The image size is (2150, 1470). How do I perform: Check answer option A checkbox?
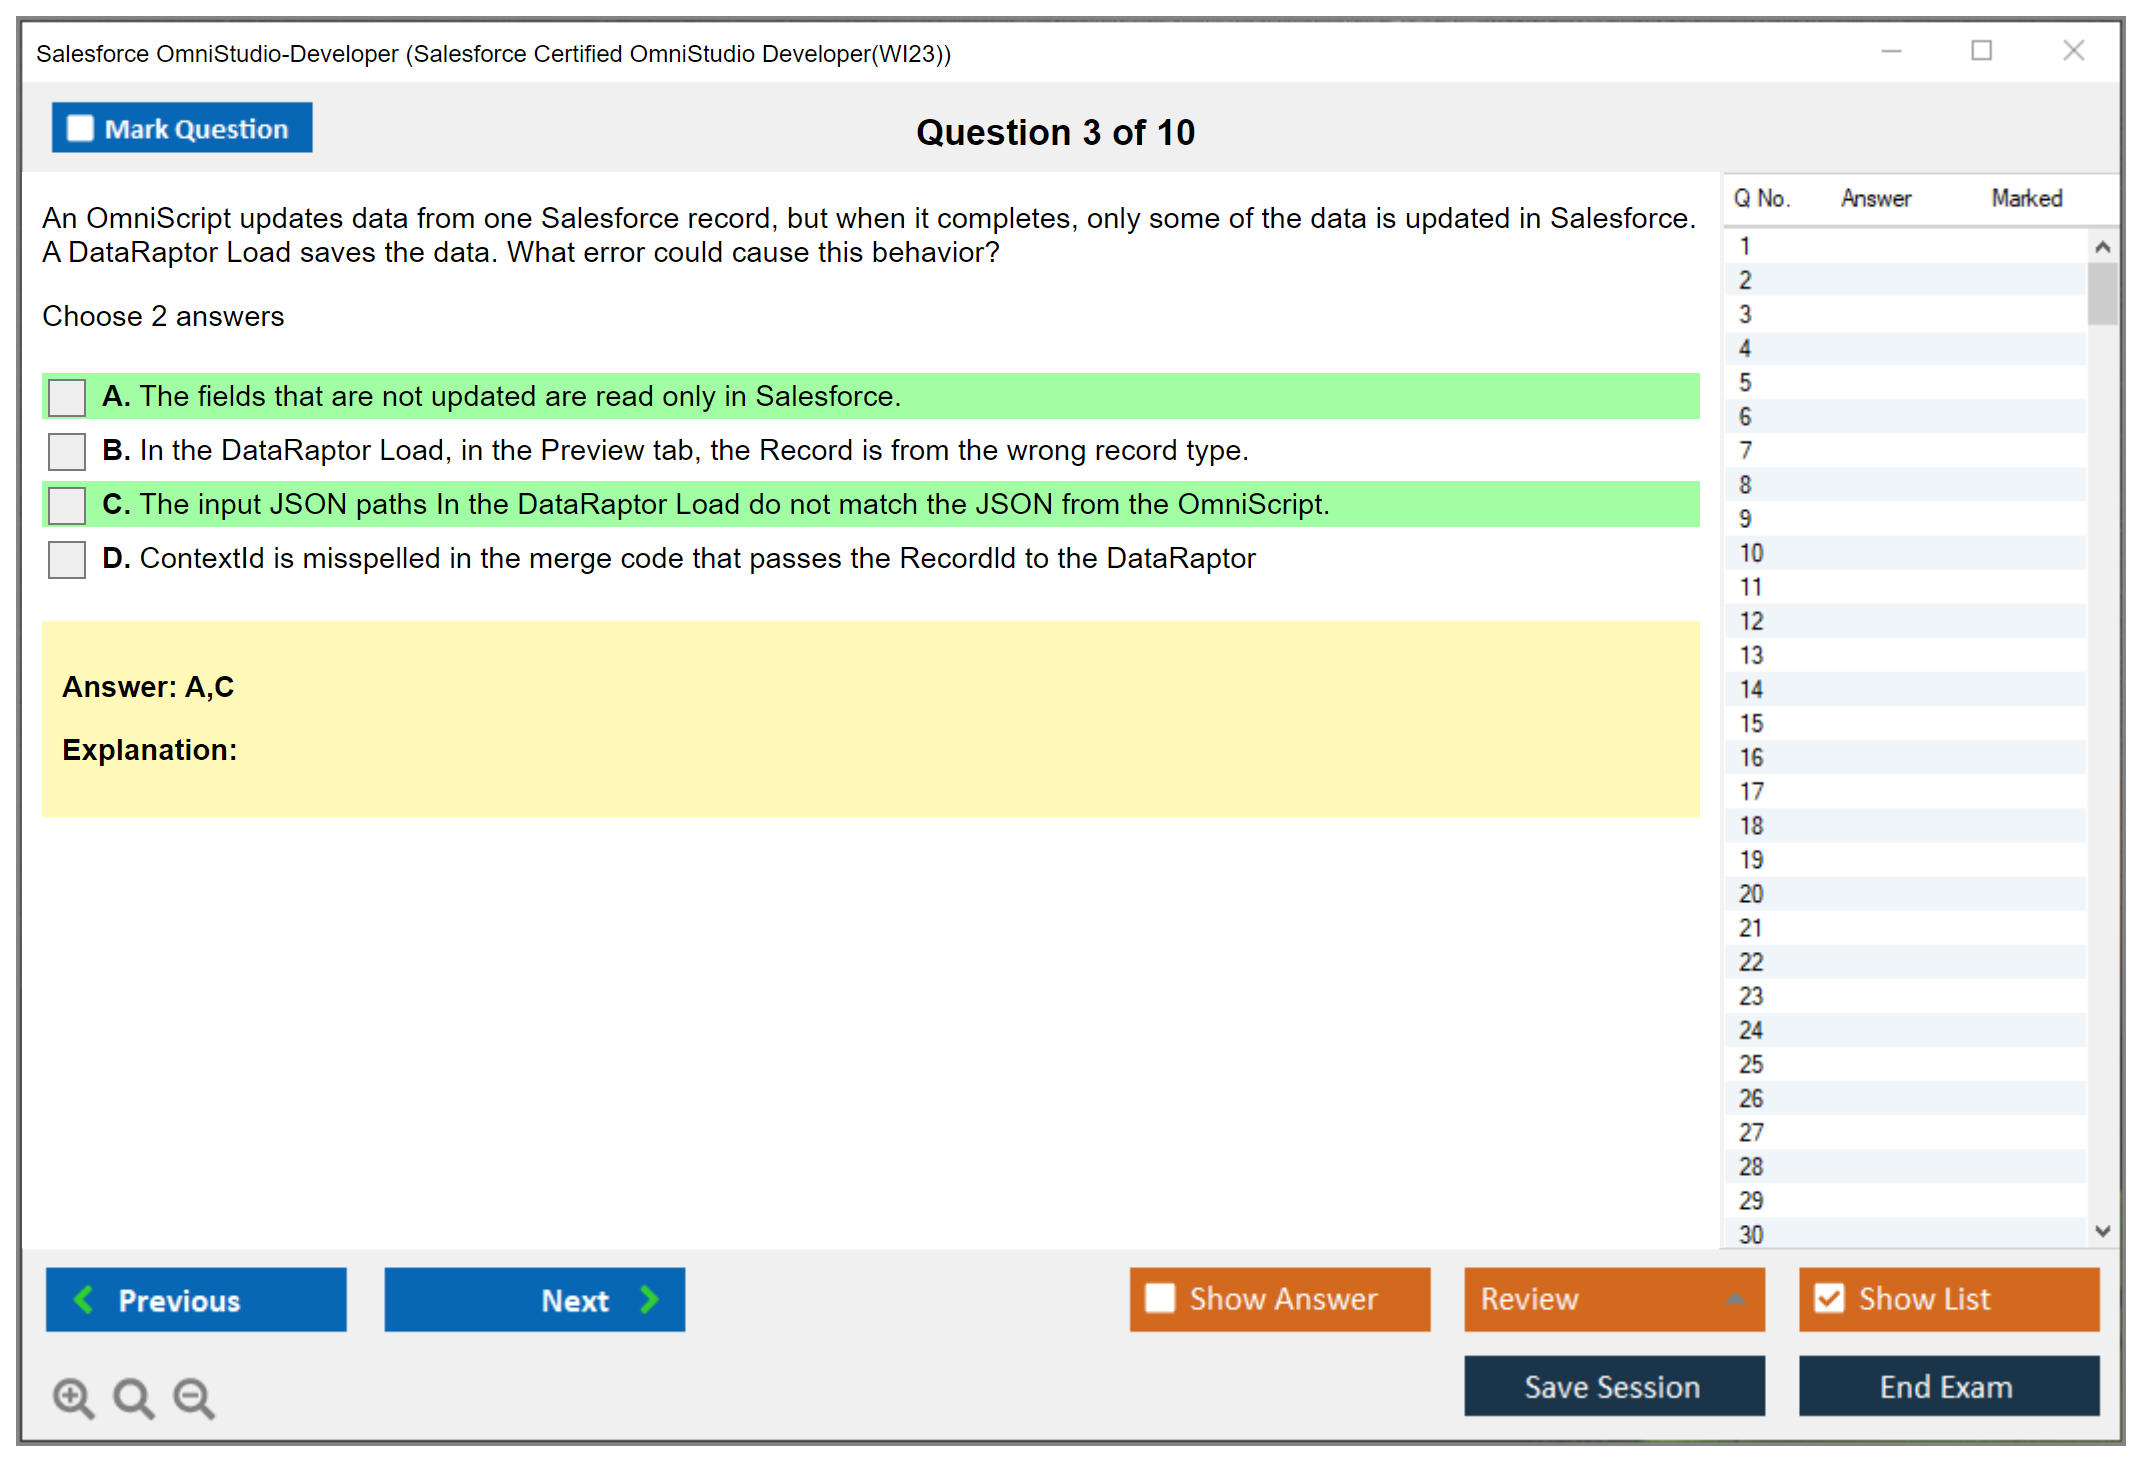[x=67, y=397]
